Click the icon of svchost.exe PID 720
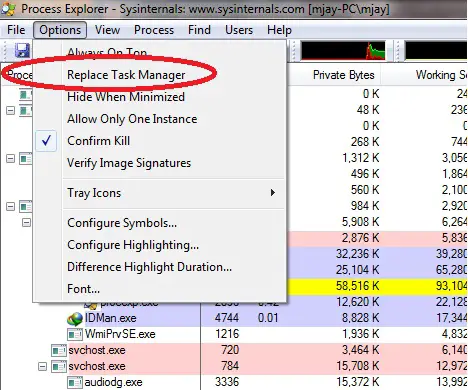Image resolution: width=468 pixels, height=390 pixels. tap(59, 350)
